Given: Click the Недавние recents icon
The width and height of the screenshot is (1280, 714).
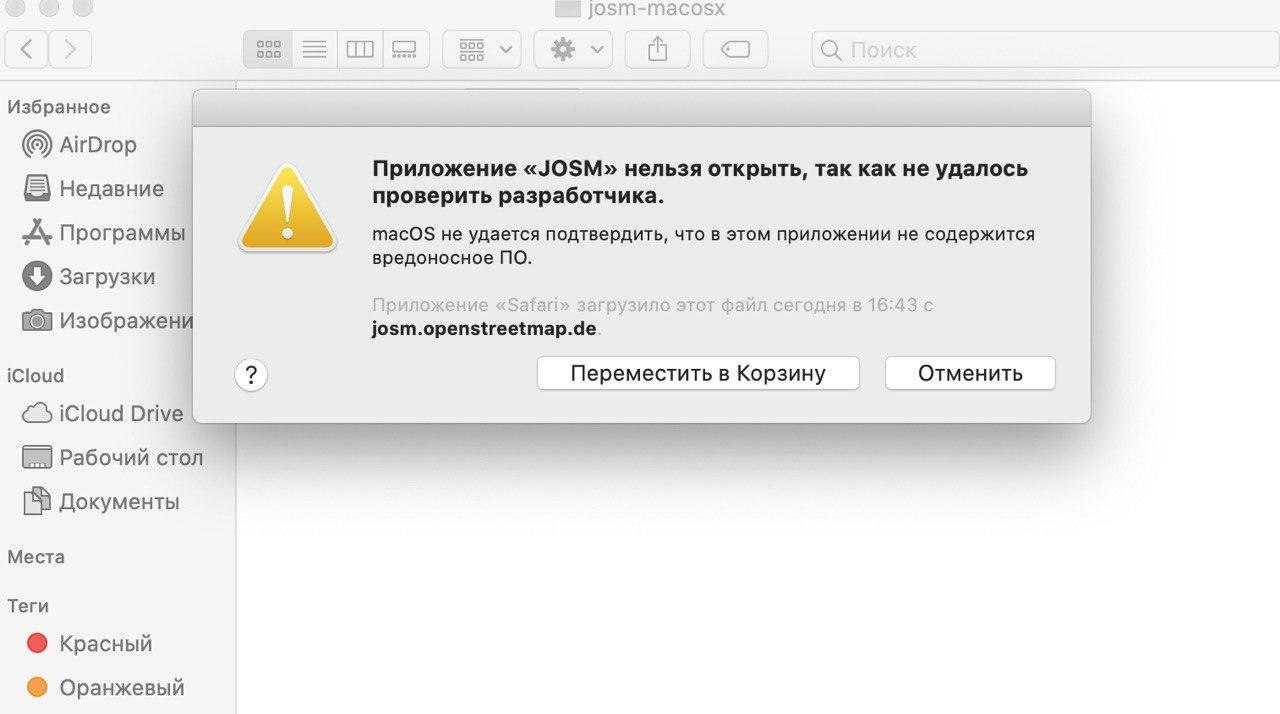Looking at the screenshot, I should 37,188.
